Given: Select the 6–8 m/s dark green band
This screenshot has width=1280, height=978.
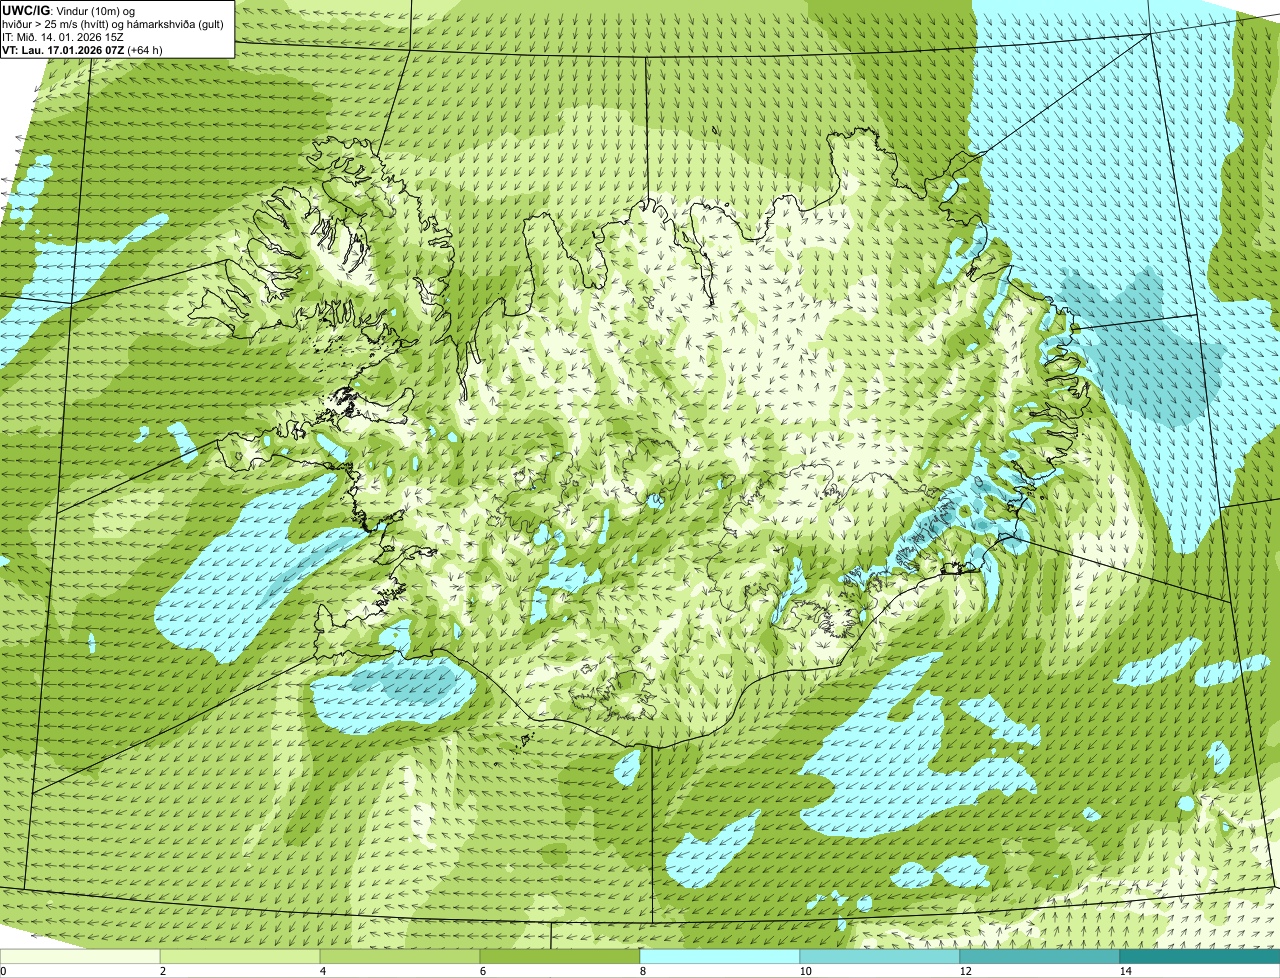Looking at the screenshot, I should tap(560, 957).
